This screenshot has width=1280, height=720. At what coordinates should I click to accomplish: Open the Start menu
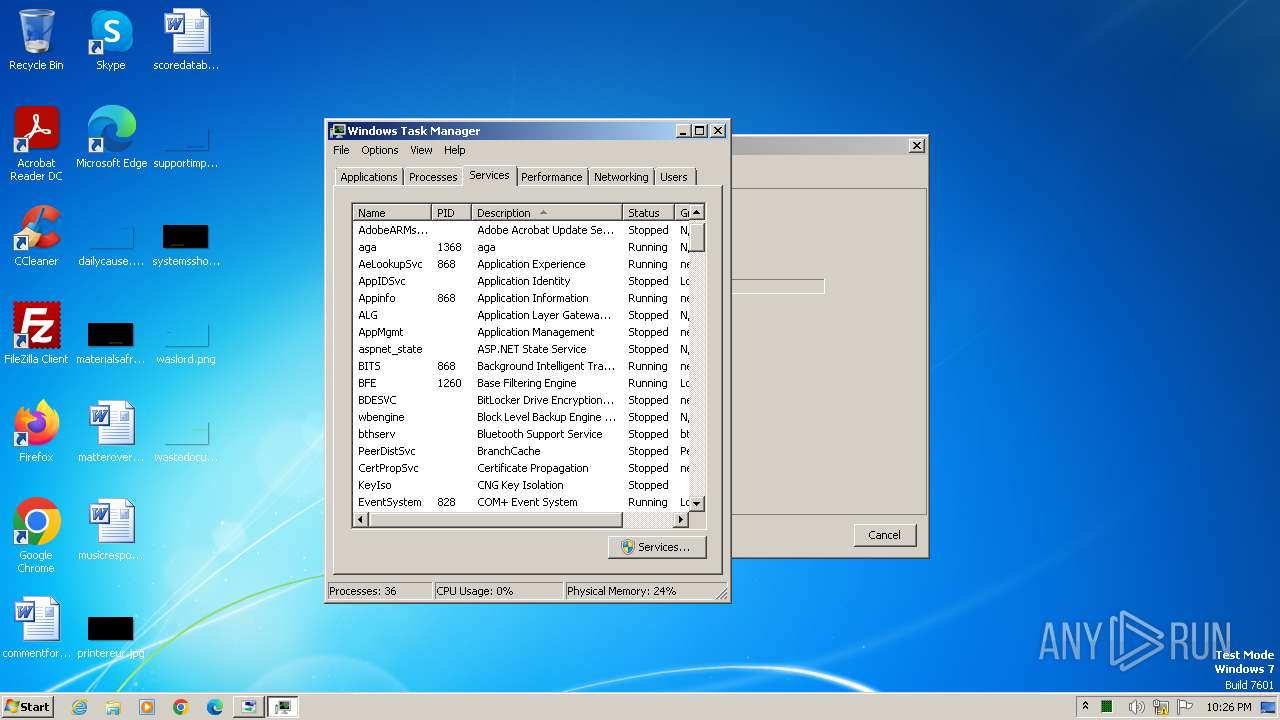click(x=28, y=707)
